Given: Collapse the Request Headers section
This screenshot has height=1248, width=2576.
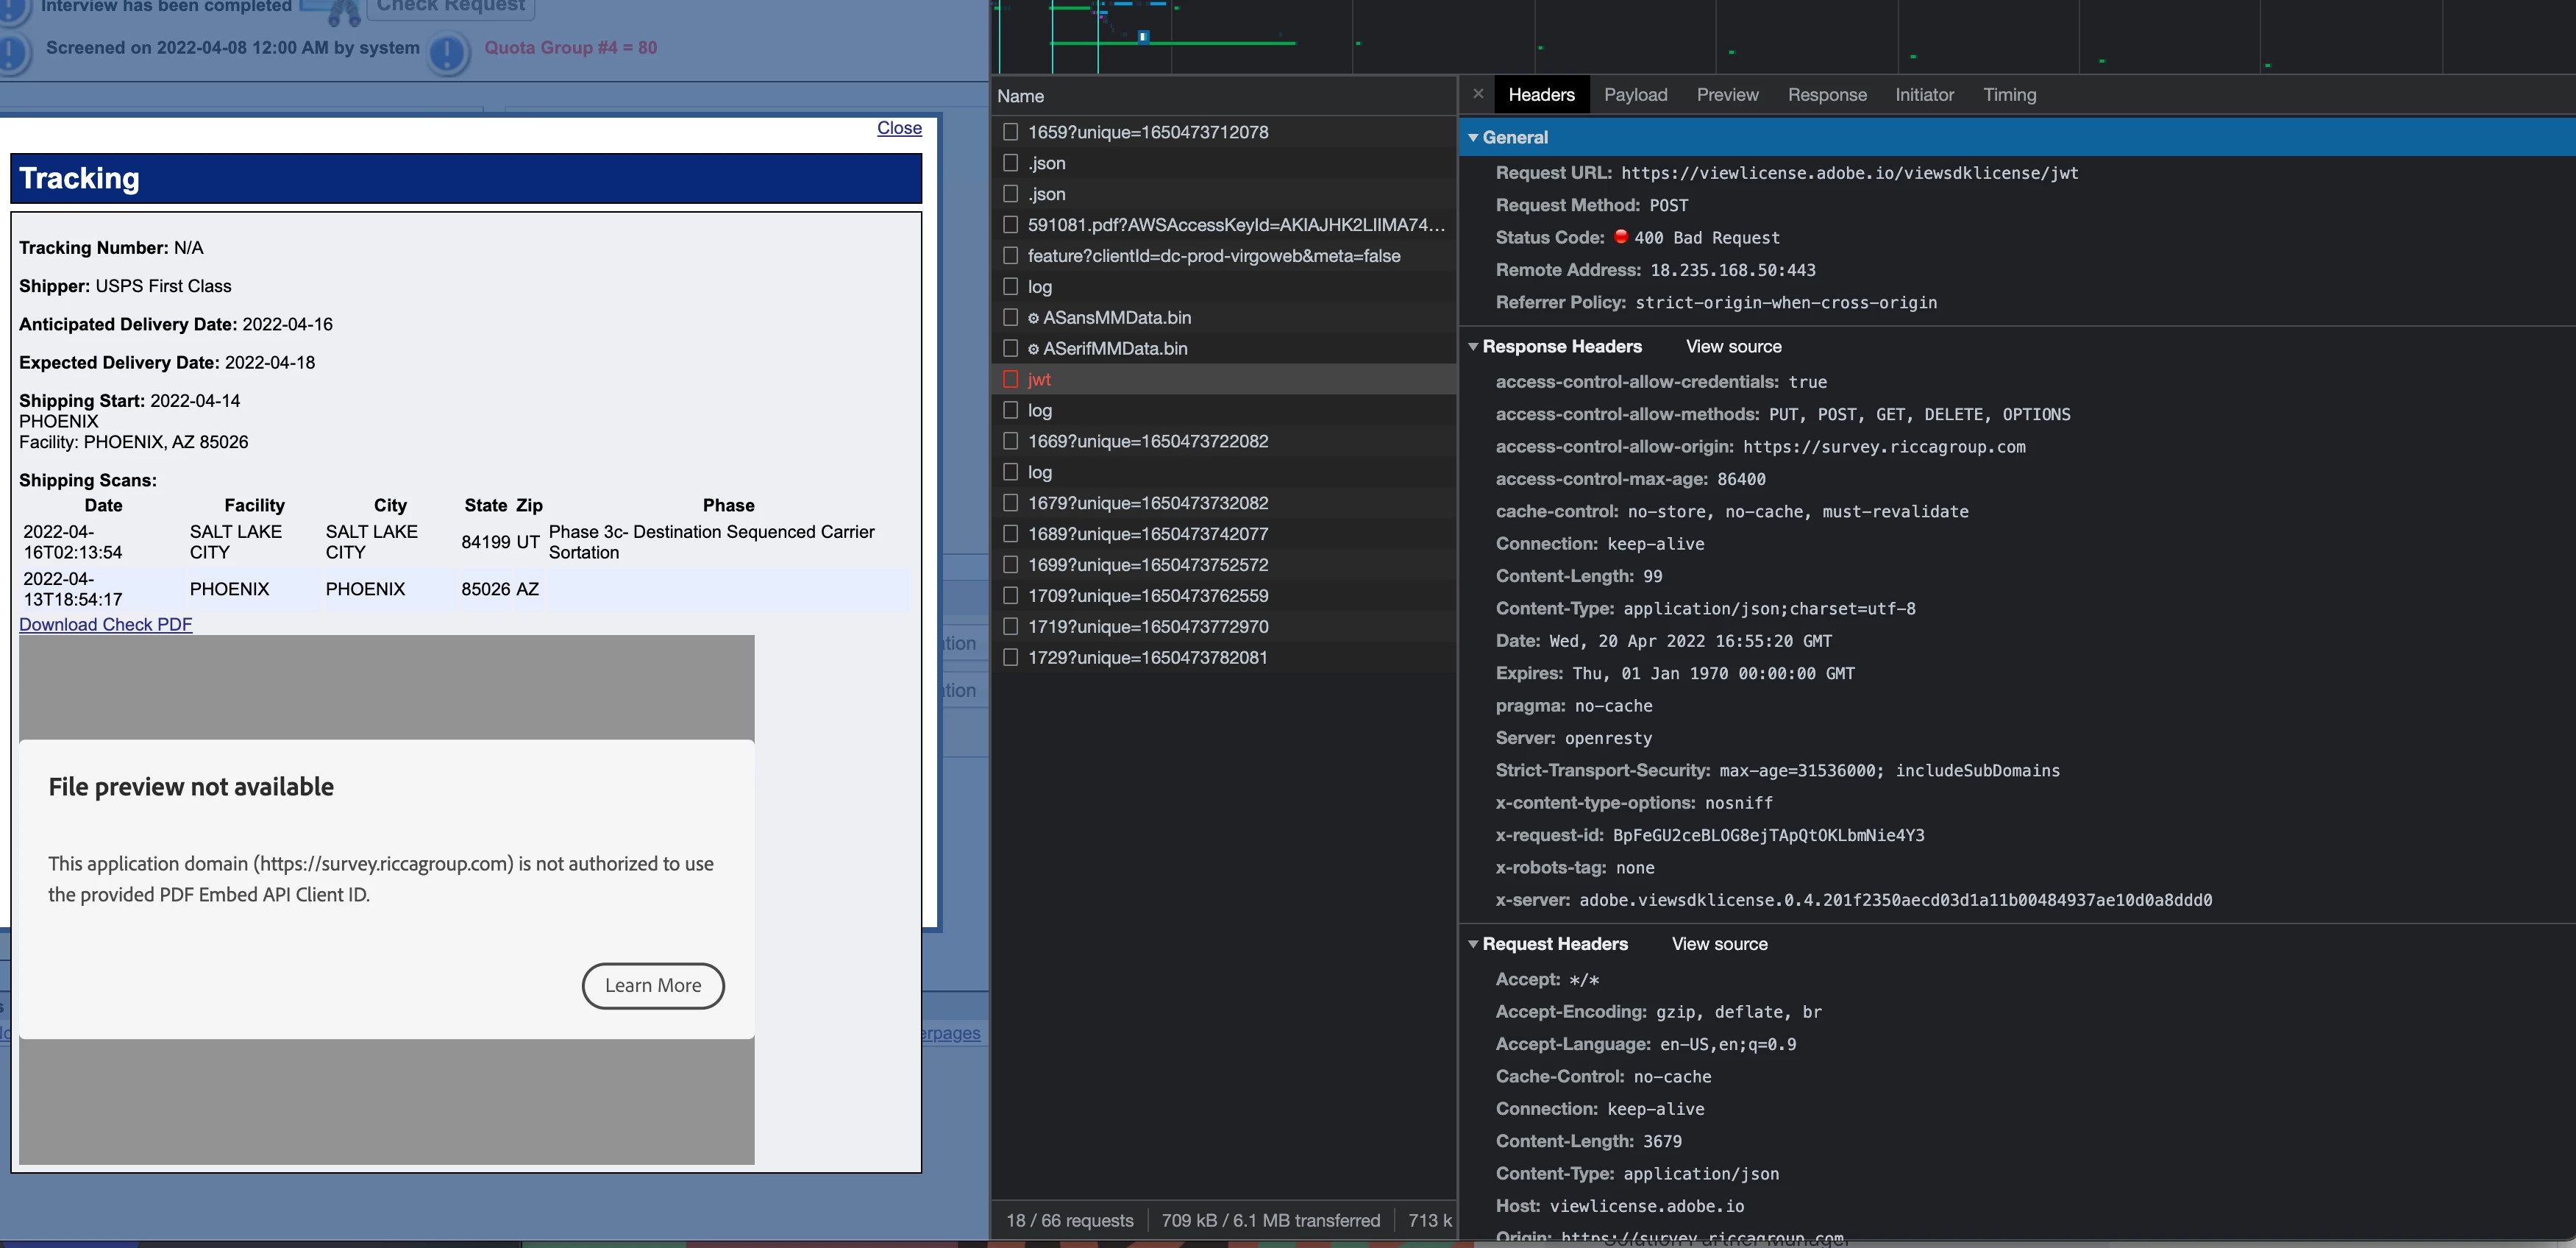Looking at the screenshot, I should (x=1473, y=944).
